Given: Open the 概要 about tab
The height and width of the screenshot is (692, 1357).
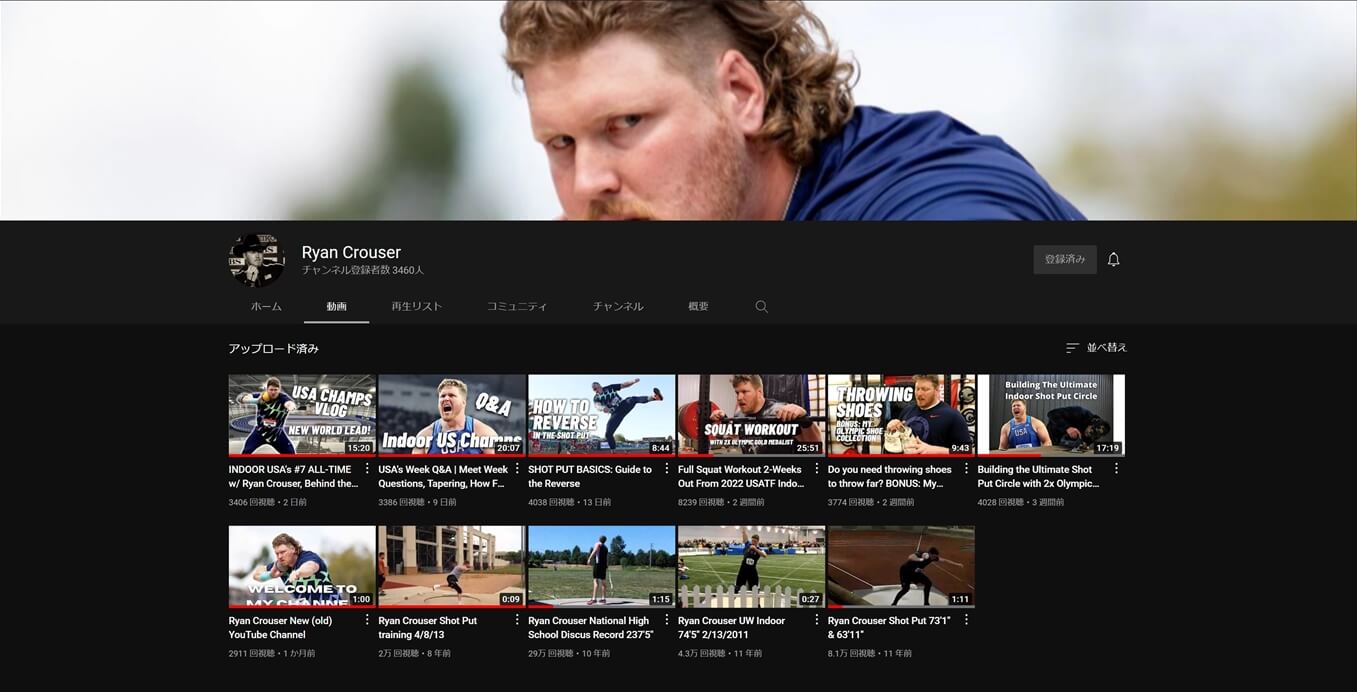Looking at the screenshot, I should coord(698,307).
